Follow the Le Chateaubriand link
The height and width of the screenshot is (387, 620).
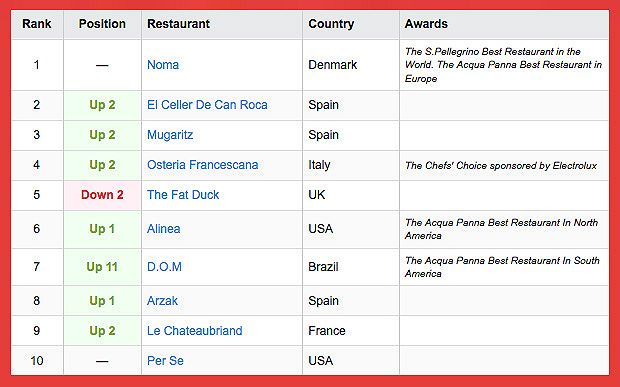click(195, 331)
